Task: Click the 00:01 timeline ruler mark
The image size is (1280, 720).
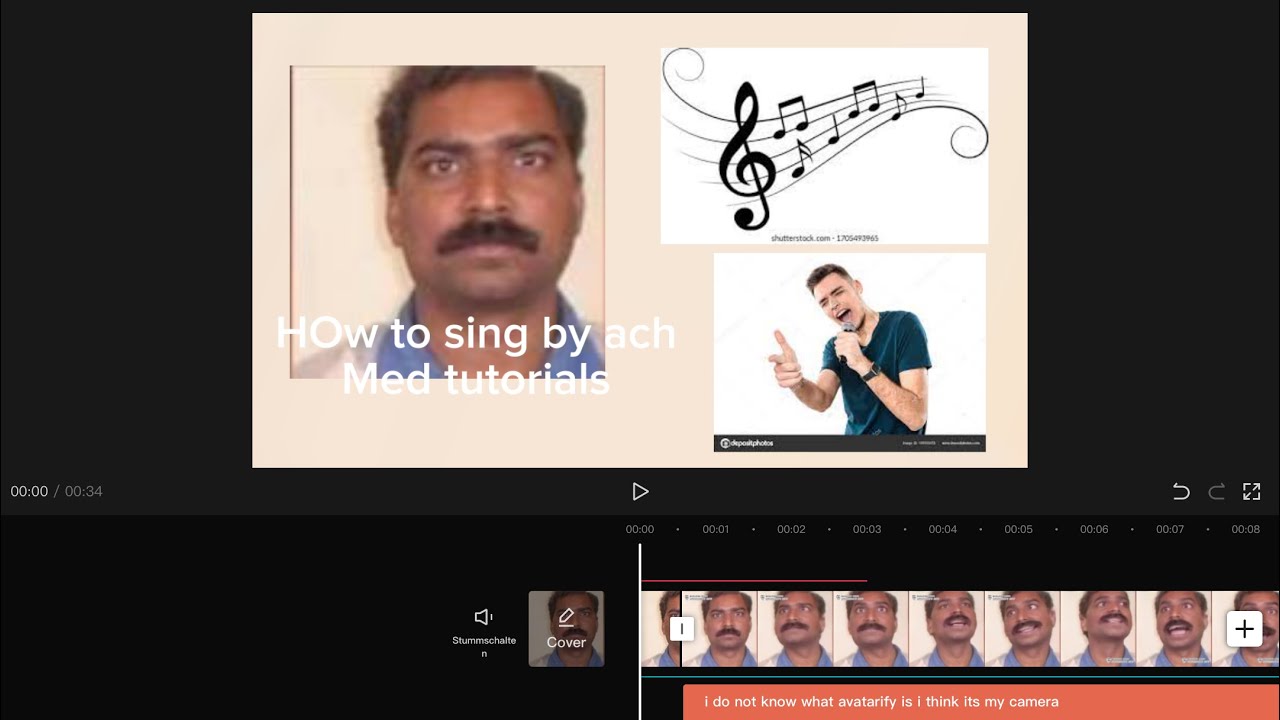Action: pos(715,529)
